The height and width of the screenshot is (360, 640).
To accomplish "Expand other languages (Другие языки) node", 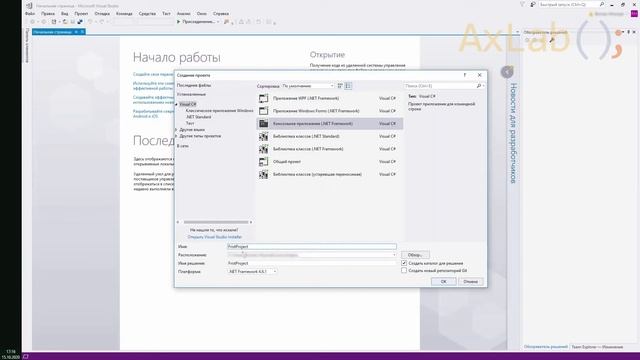I will (x=177, y=130).
